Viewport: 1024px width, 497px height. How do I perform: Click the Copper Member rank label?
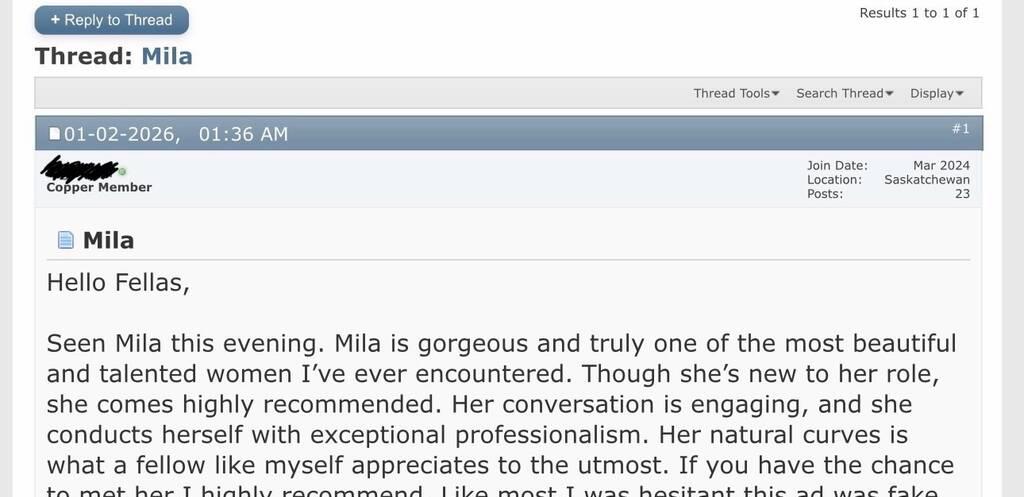click(x=99, y=187)
